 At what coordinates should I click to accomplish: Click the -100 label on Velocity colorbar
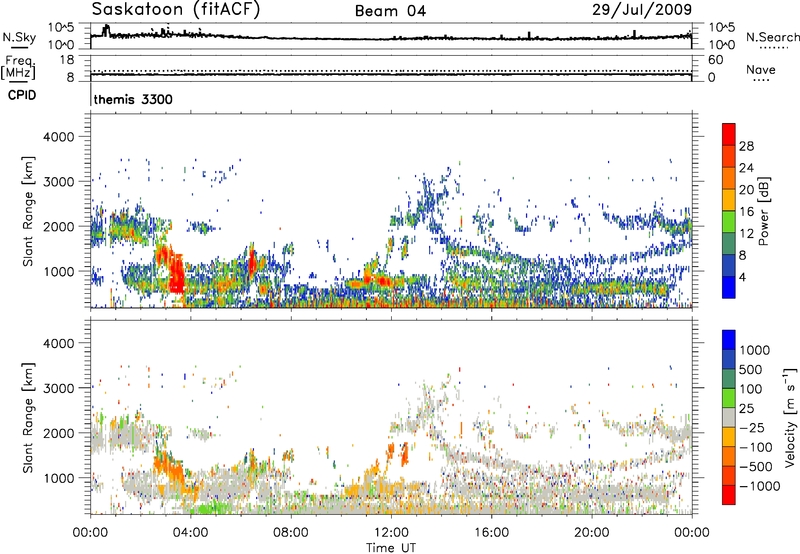[755, 447]
